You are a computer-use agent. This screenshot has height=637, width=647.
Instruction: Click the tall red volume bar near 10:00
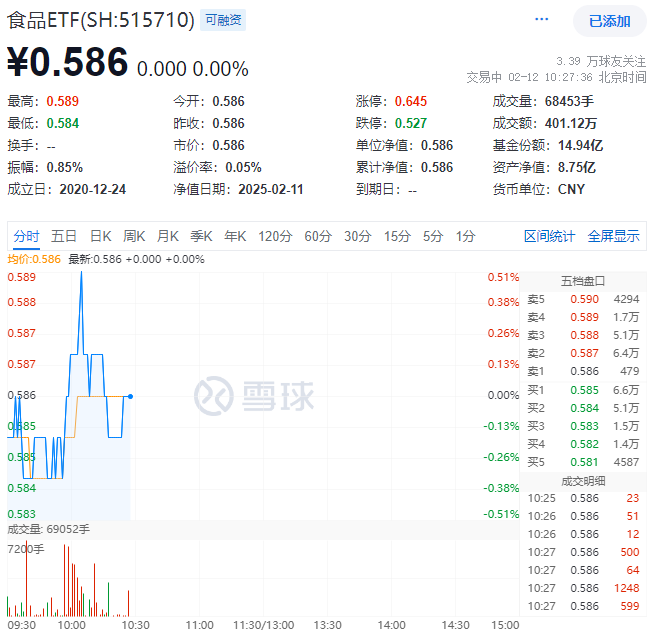64,580
